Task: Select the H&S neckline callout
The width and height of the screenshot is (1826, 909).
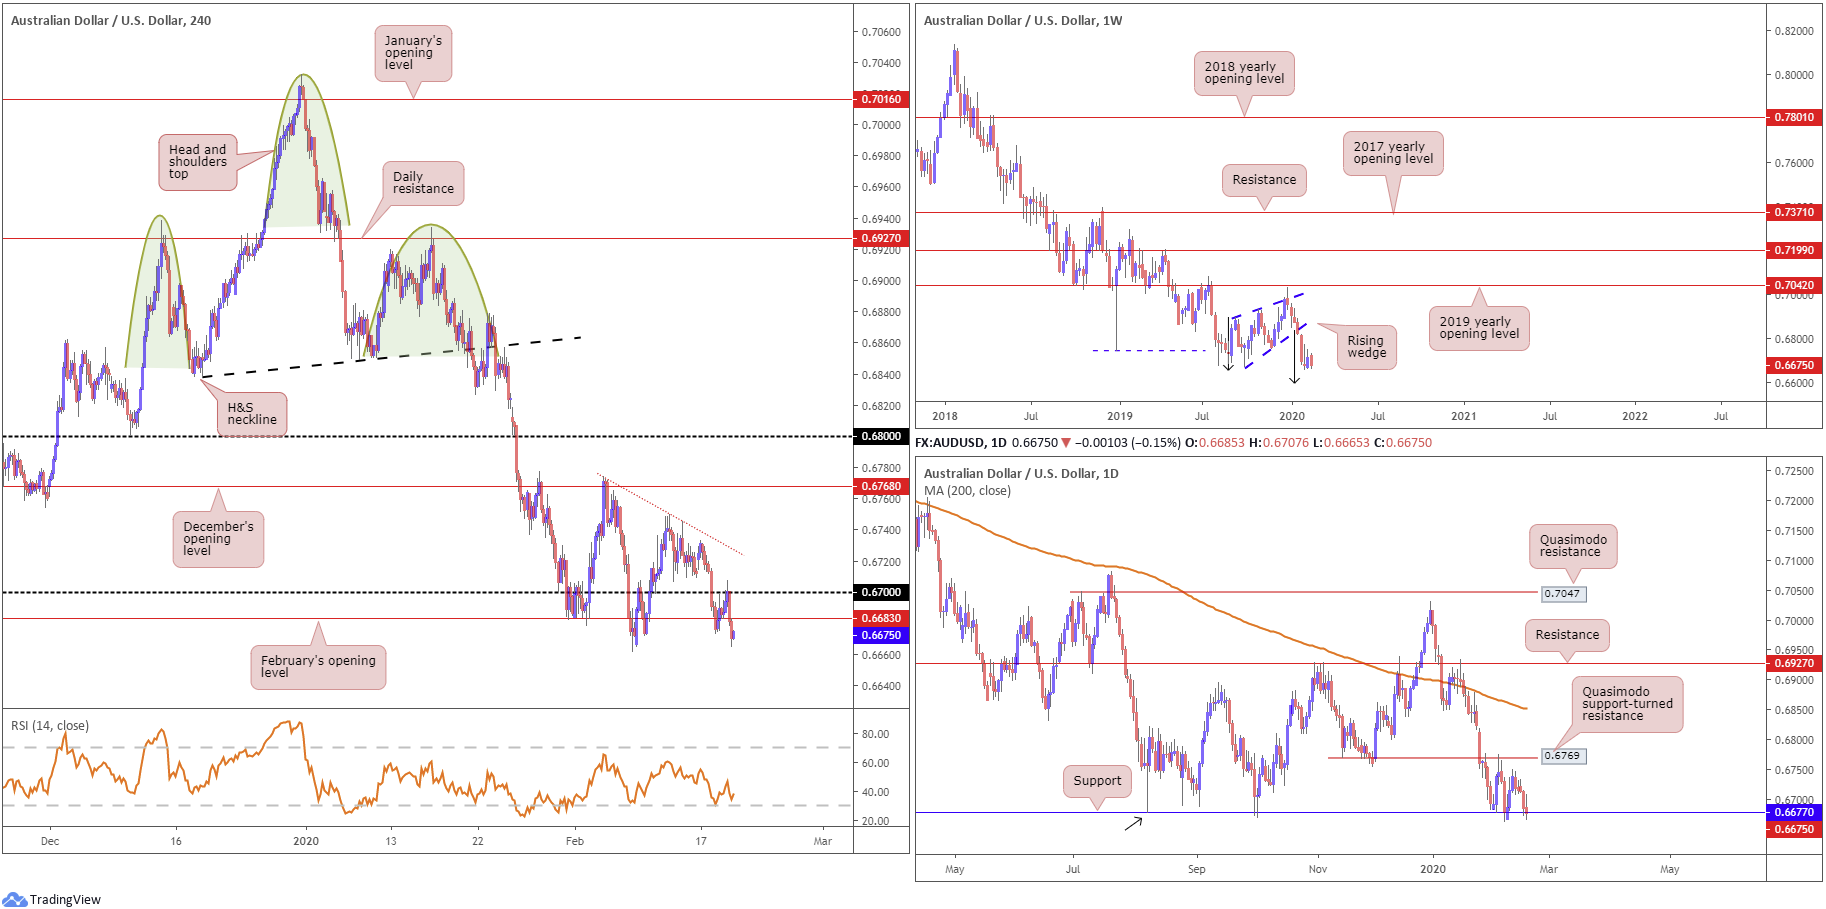Action: pyautogui.click(x=252, y=414)
